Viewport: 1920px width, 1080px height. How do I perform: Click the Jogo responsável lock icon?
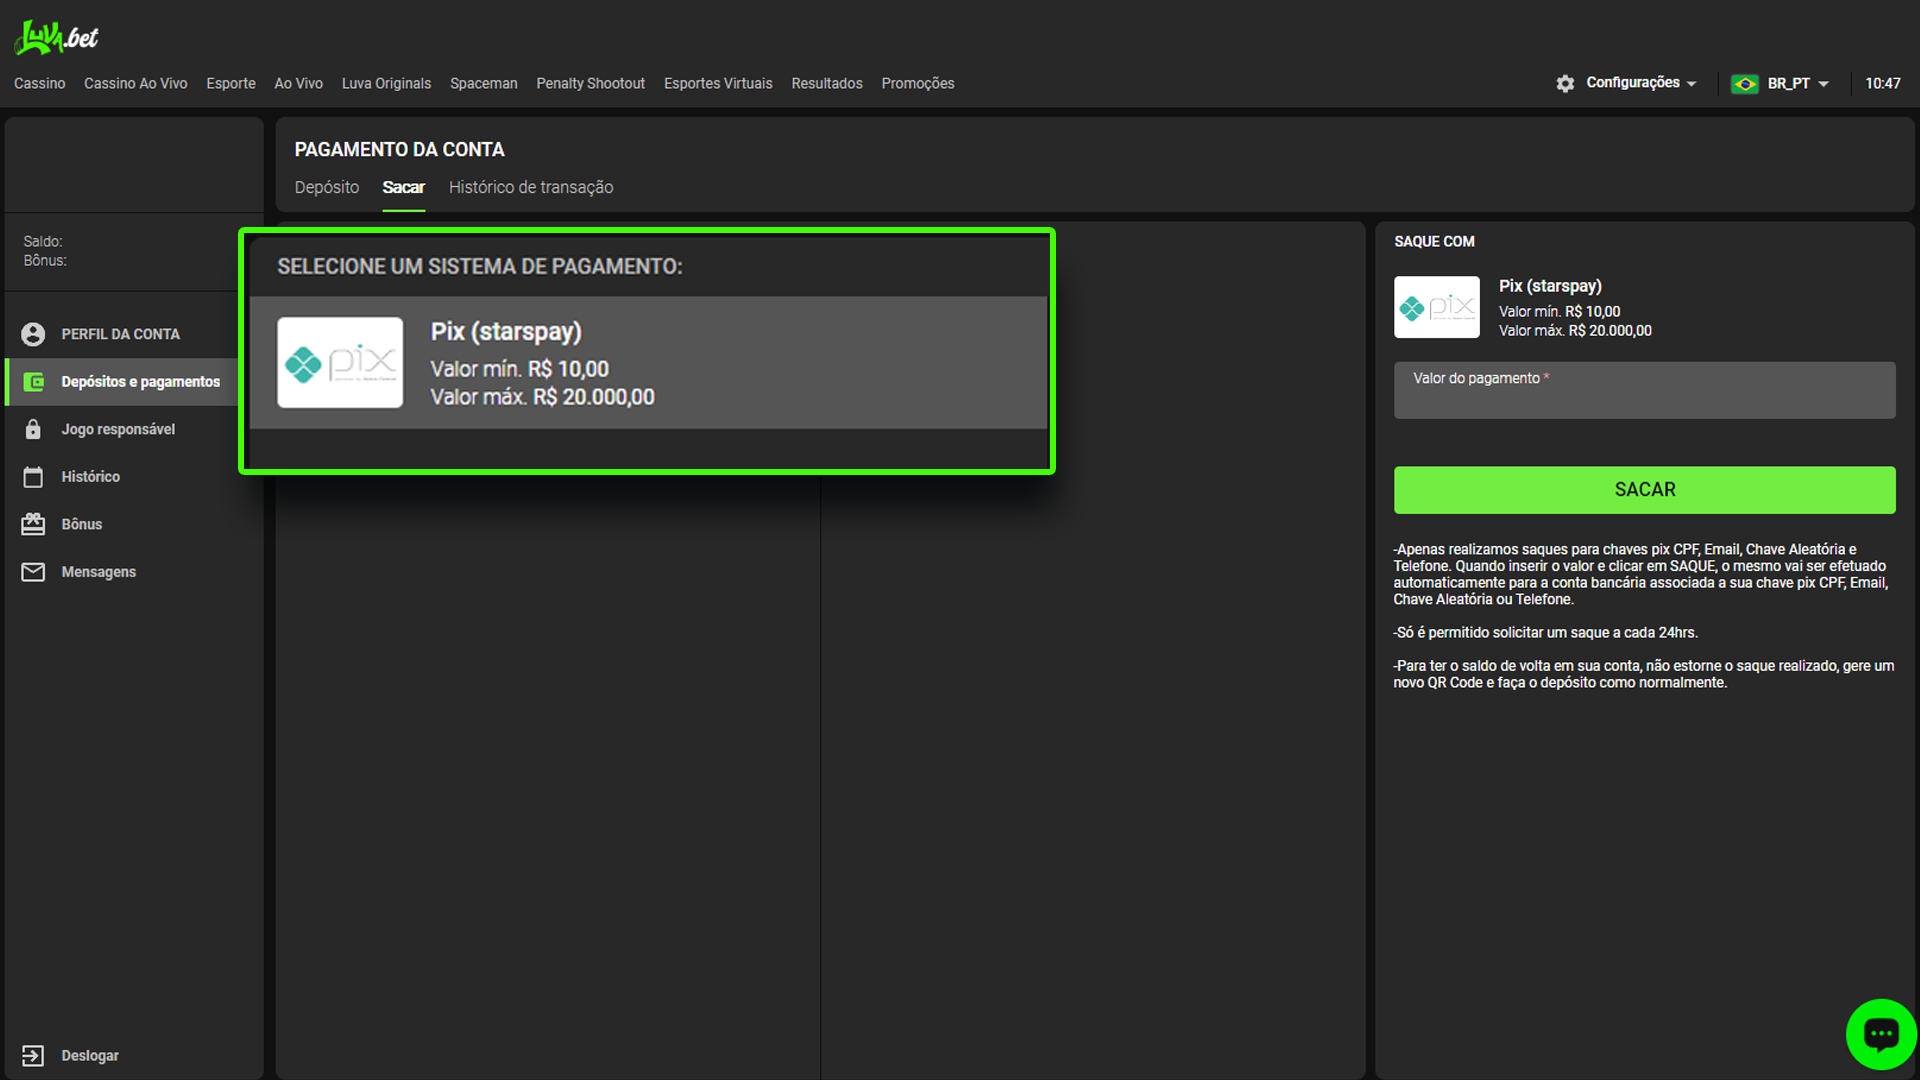click(33, 429)
